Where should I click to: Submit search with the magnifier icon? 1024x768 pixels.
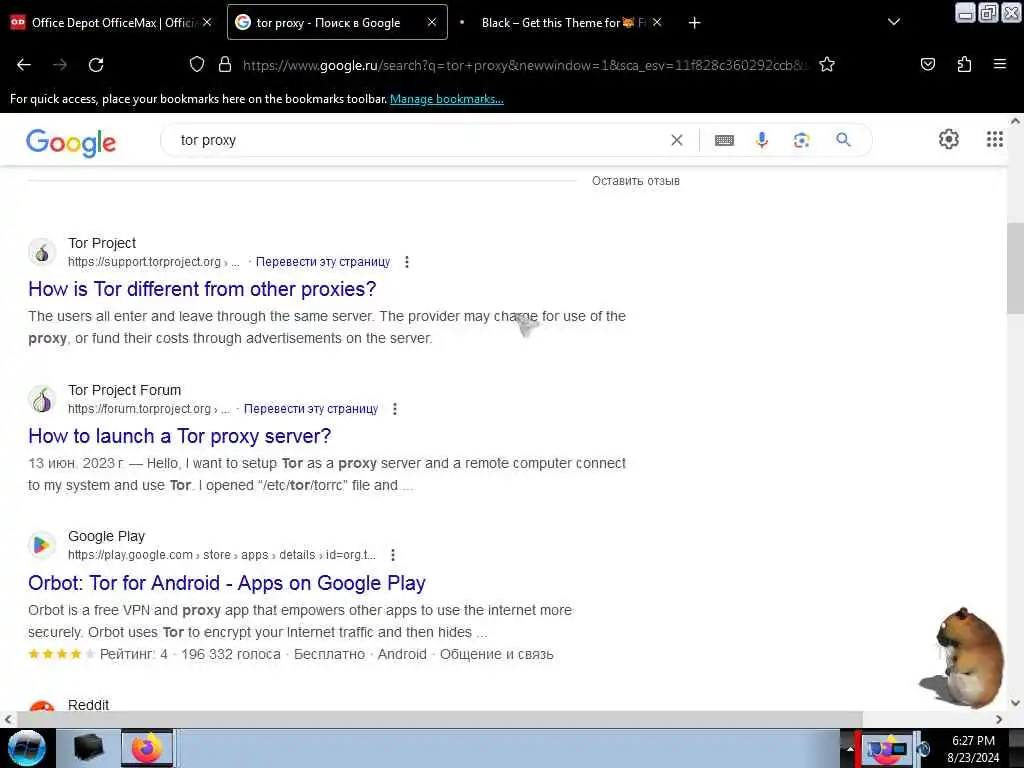(843, 140)
